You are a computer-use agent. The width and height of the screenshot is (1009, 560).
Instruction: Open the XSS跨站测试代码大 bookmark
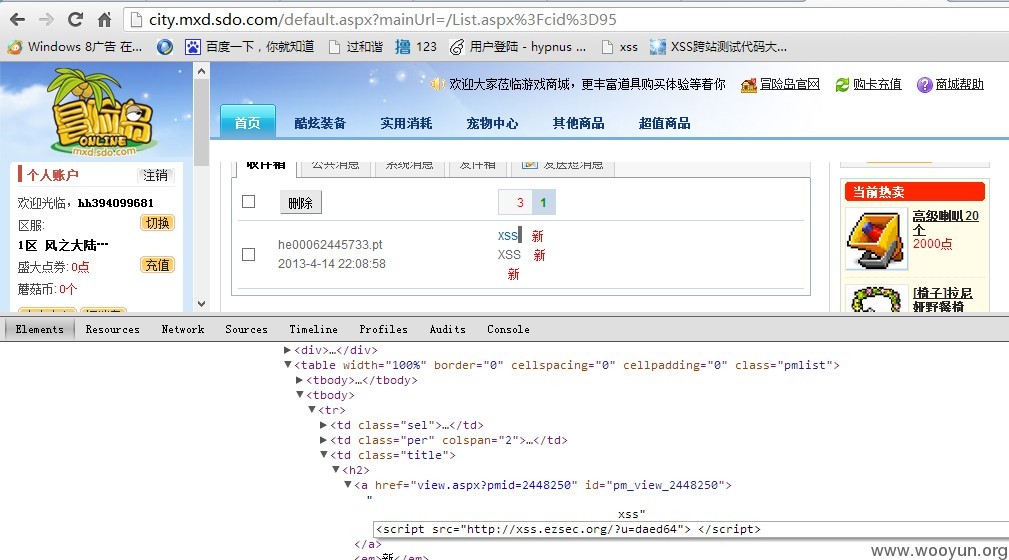click(718, 46)
